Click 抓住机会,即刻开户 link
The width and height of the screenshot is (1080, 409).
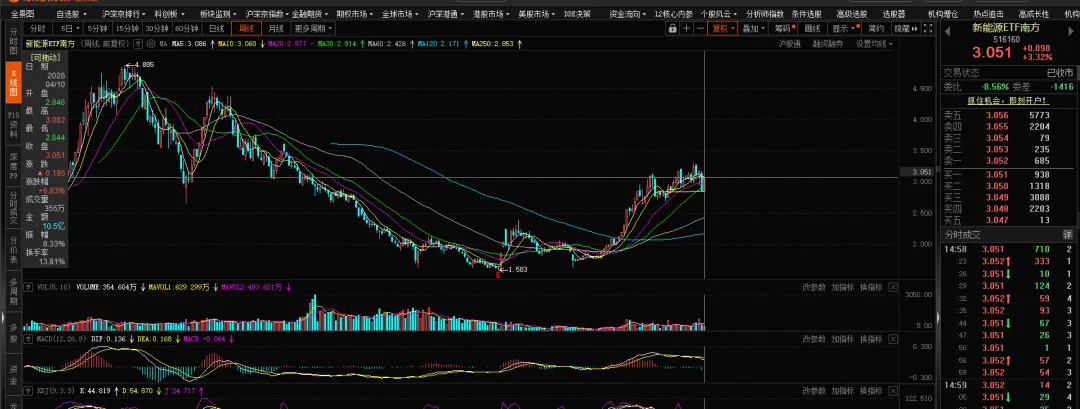pyautogui.click(x=1006, y=101)
